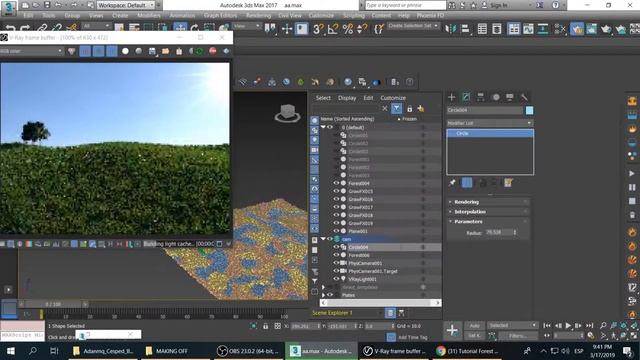Select the Circle004 row in Scene Explorer
The height and width of the screenshot is (360, 640).
coord(380,247)
